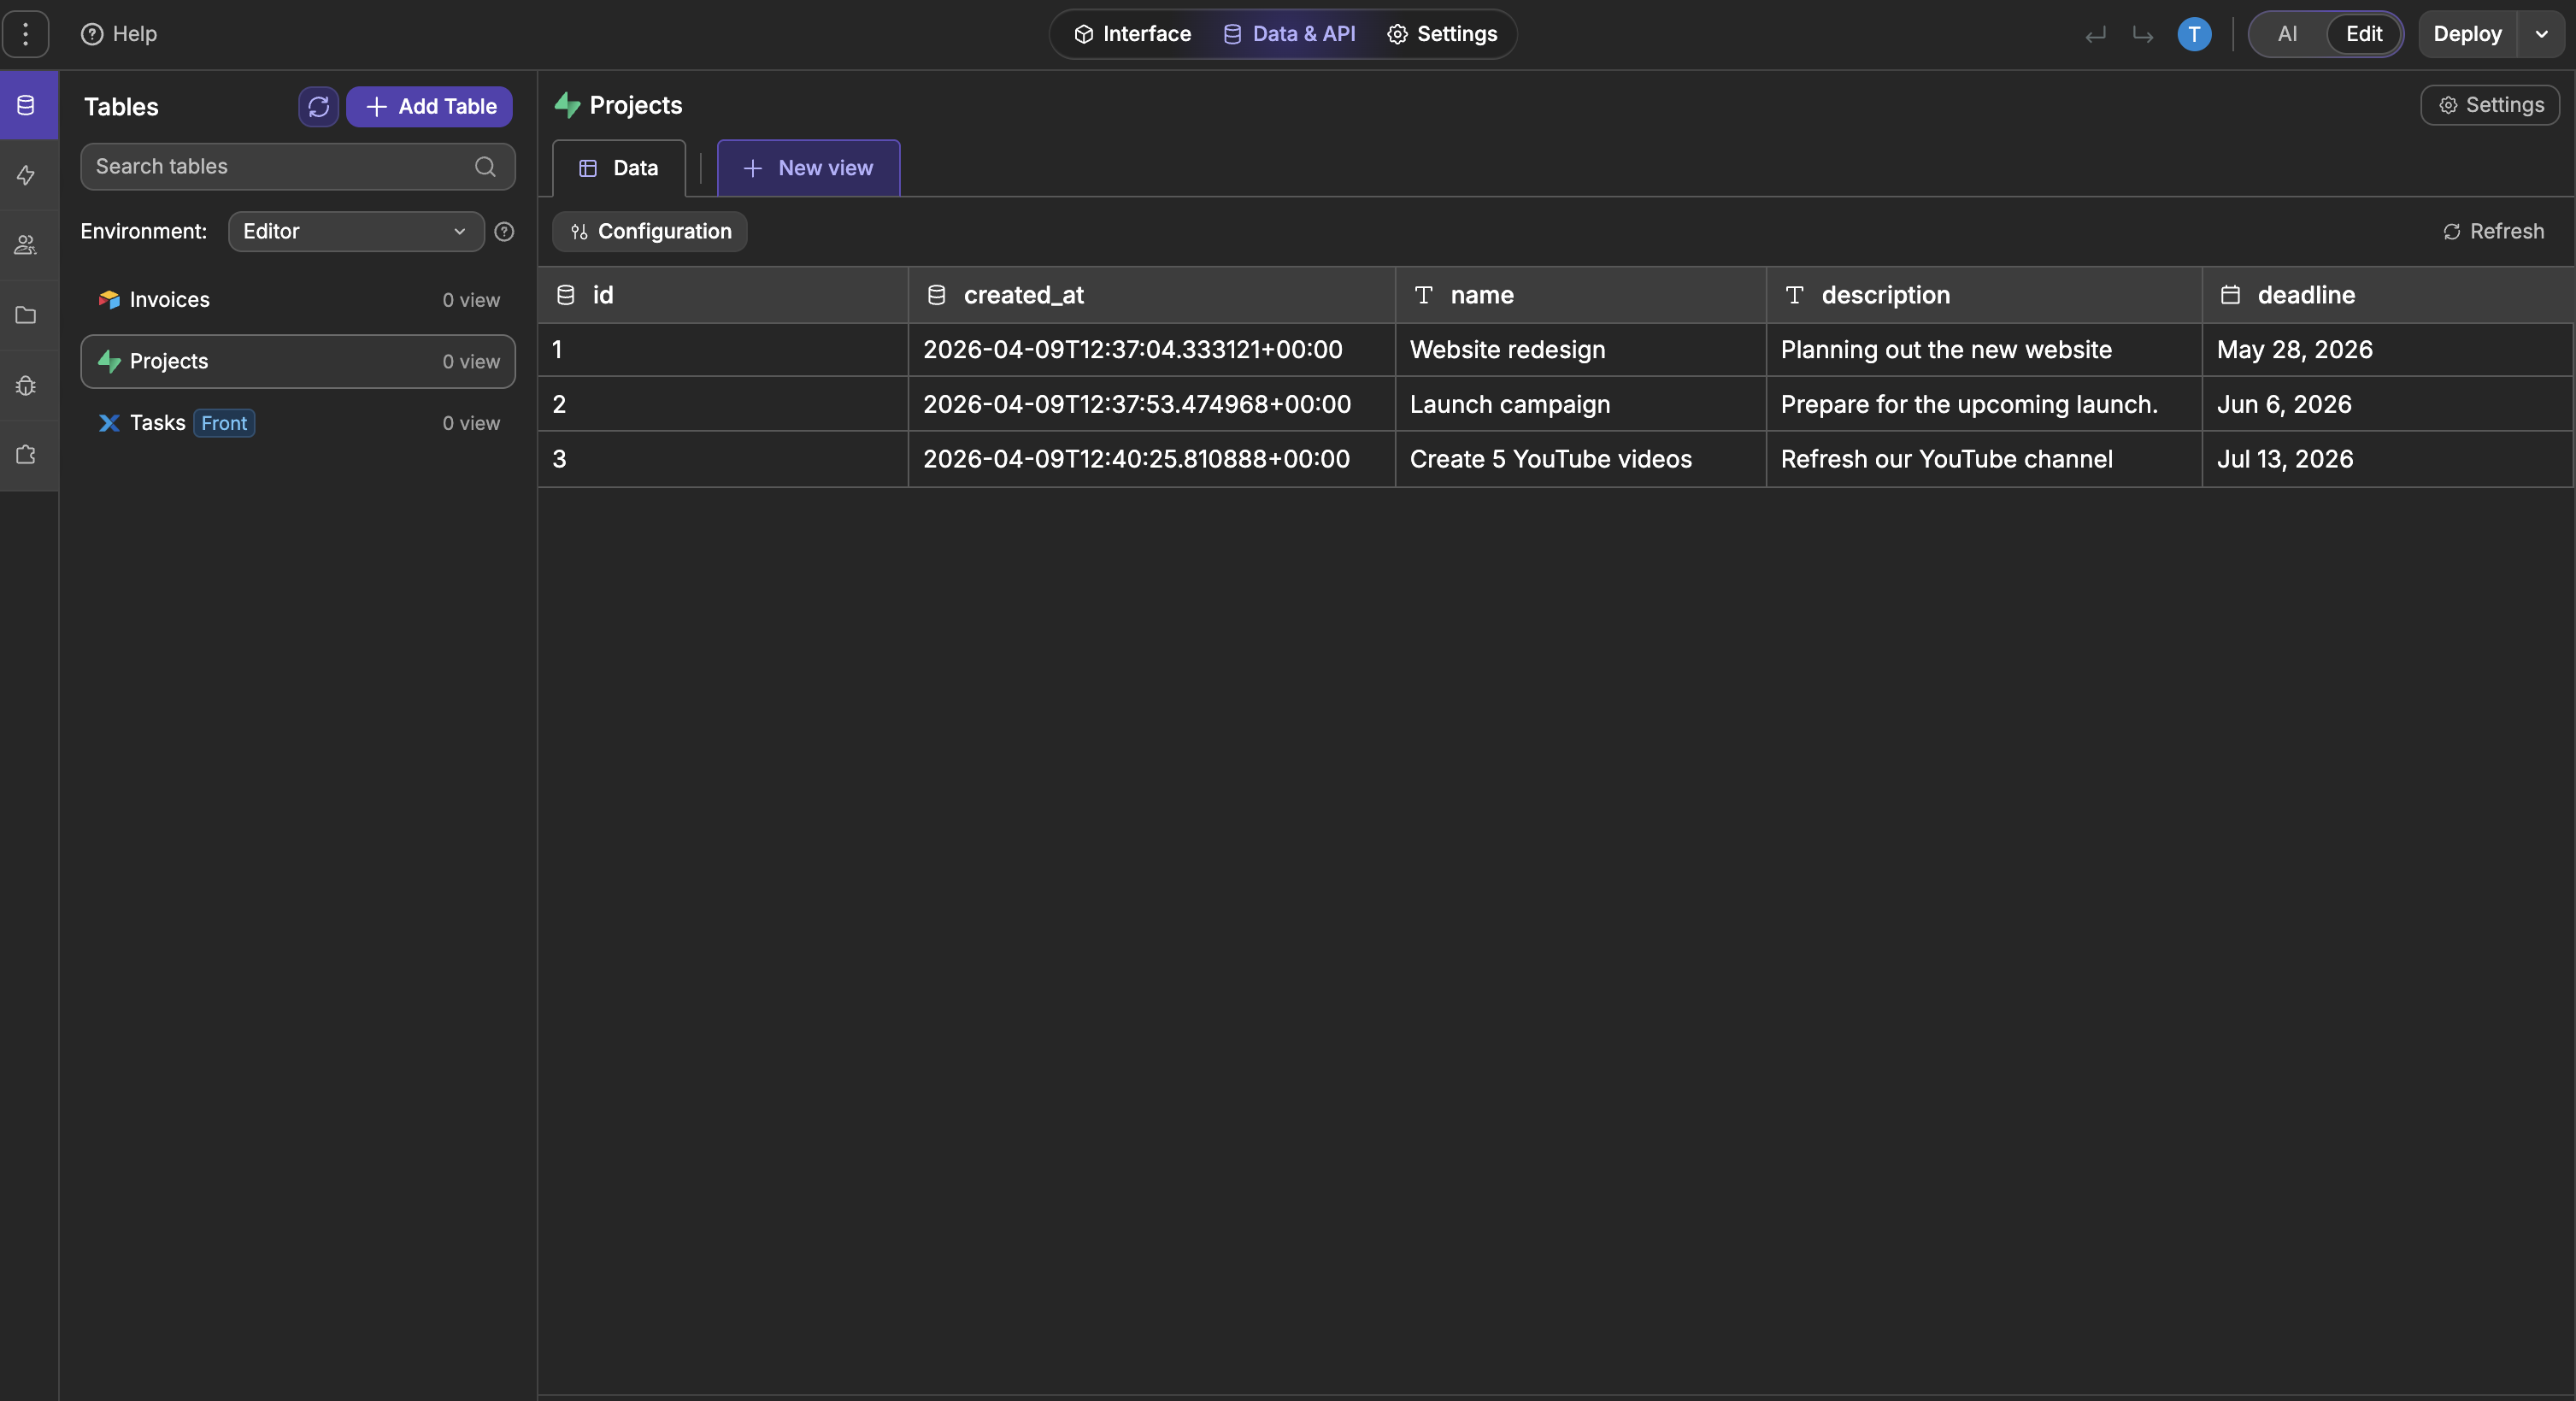Open the bug debug sidebar icon
The image size is (2576, 1401).
click(26, 385)
